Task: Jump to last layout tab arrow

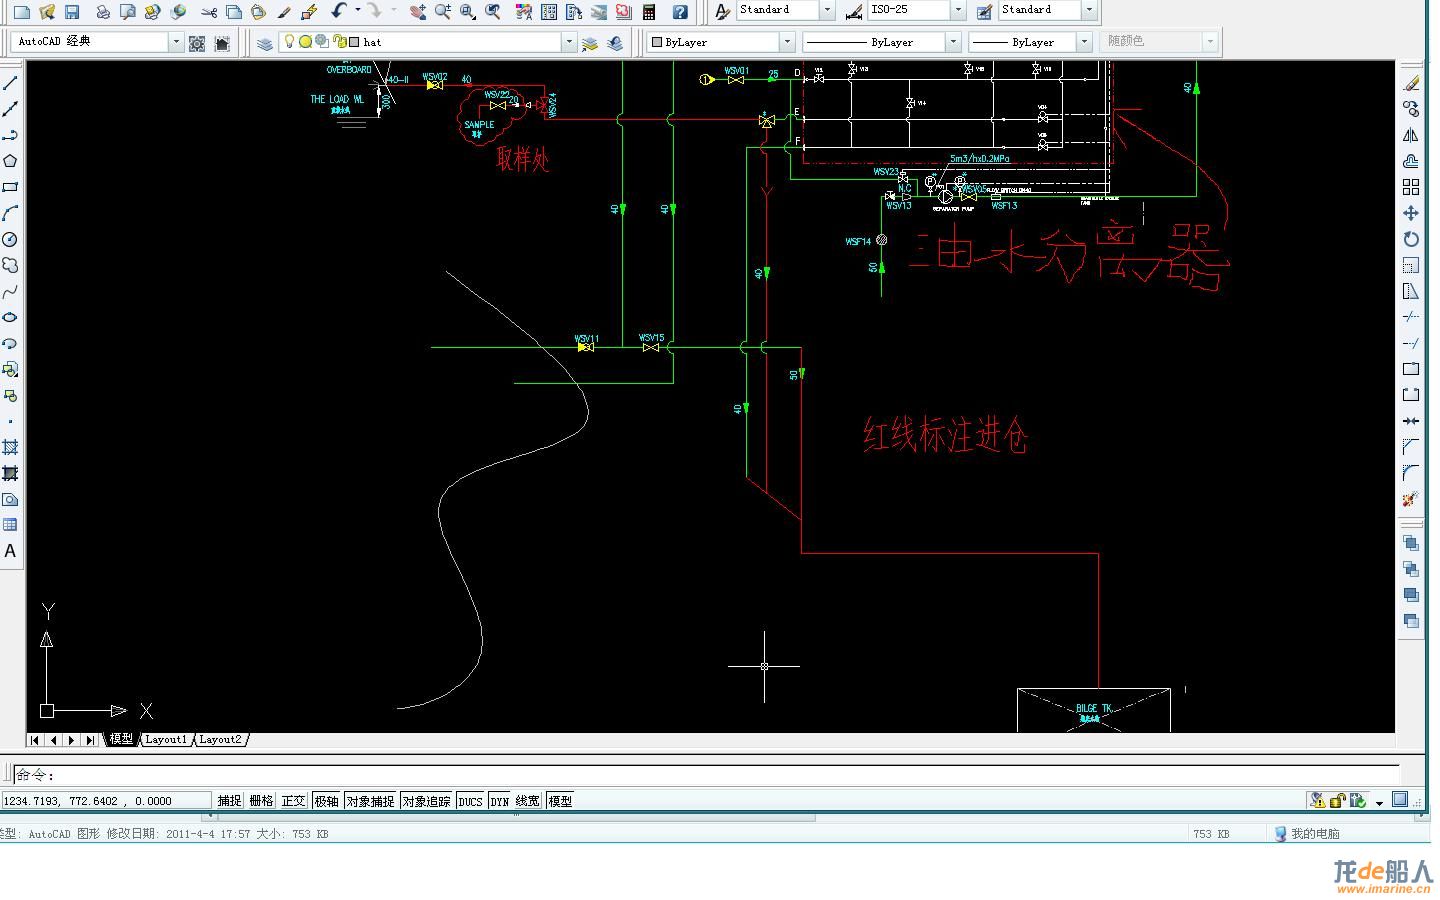Action: pos(90,740)
